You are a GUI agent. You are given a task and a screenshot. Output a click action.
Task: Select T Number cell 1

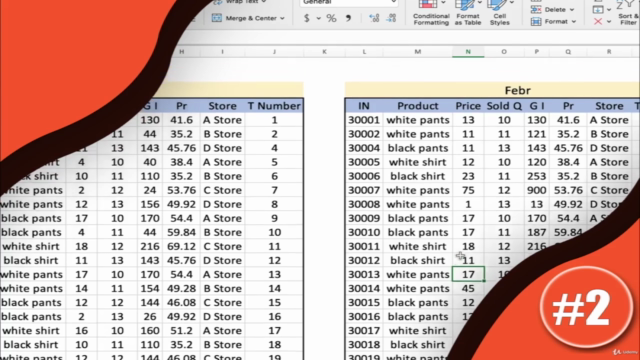pos(274,120)
